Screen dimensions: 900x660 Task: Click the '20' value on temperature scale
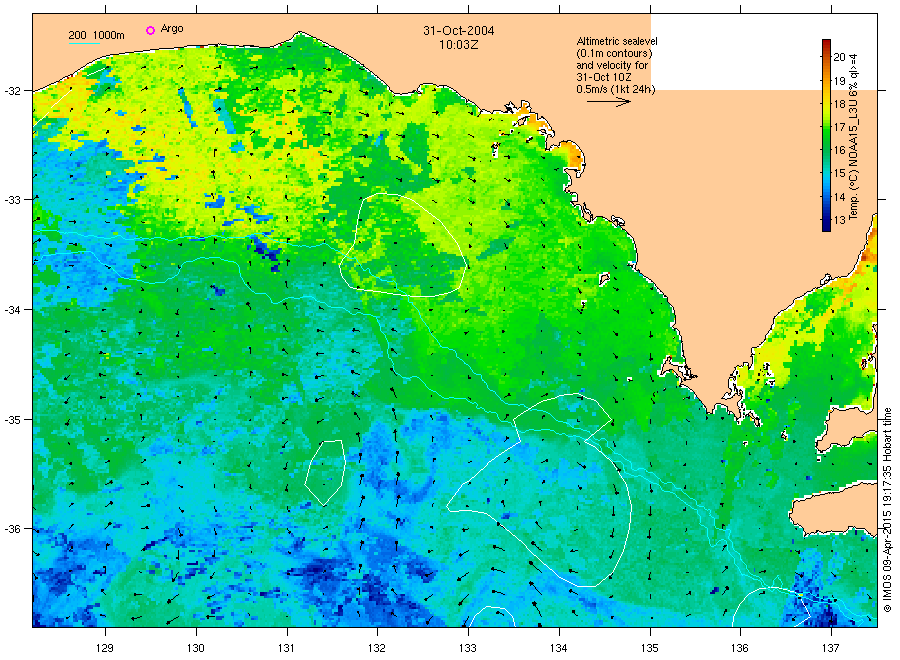point(839,57)
